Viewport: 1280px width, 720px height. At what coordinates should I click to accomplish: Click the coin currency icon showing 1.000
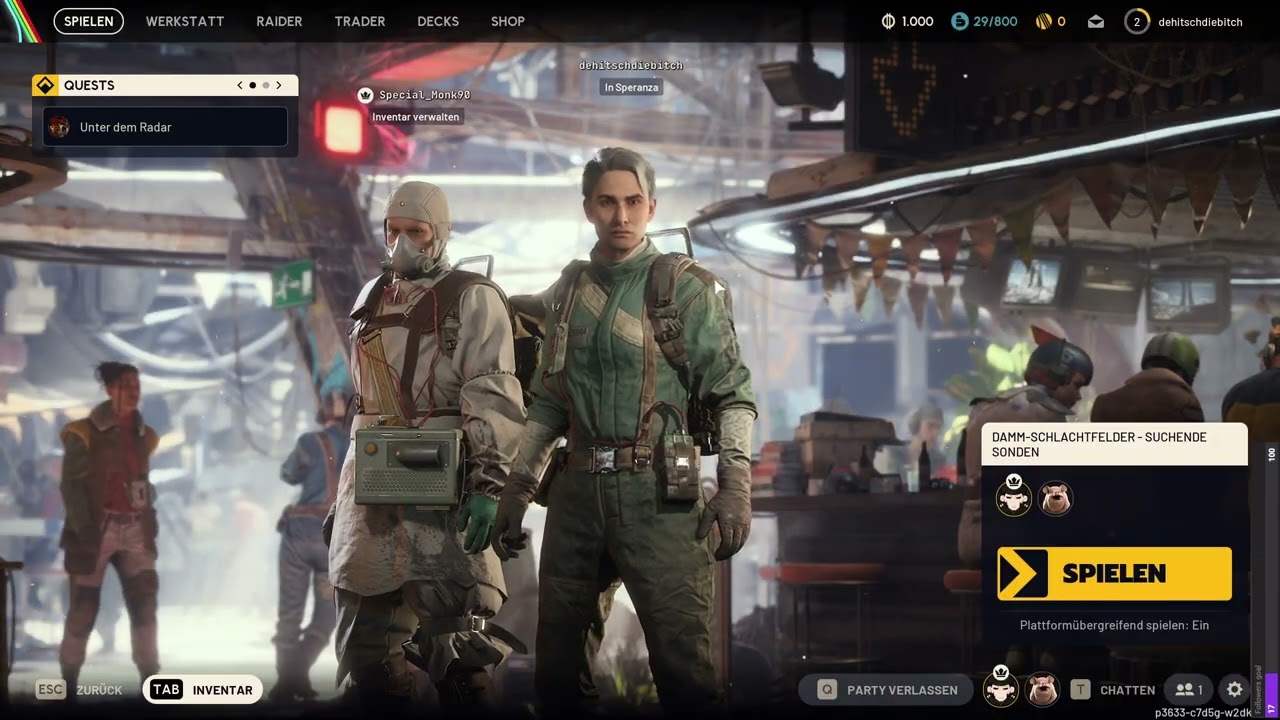888,21
